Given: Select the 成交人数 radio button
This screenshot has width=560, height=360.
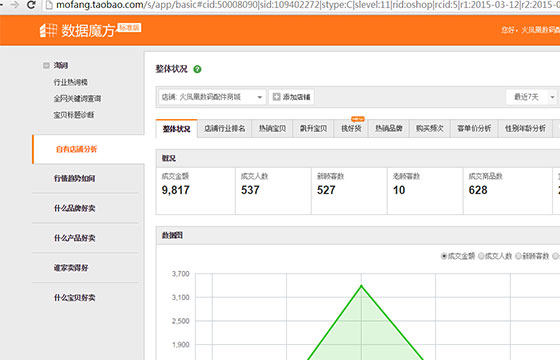Looking at the screenshot, I should 481,256.
